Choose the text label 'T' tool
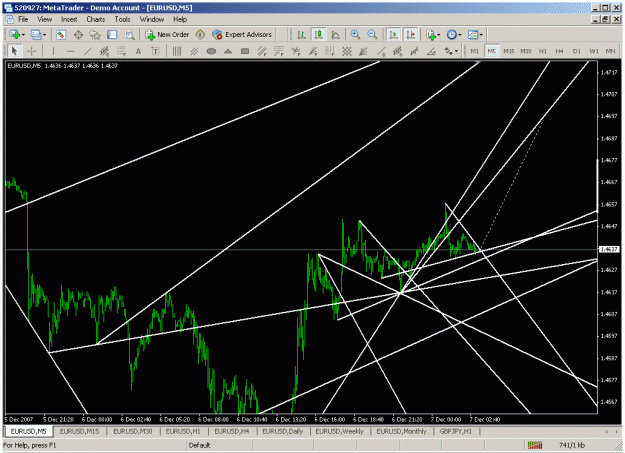The width and height of the screenshot is (625, 453). coord(155,51)
